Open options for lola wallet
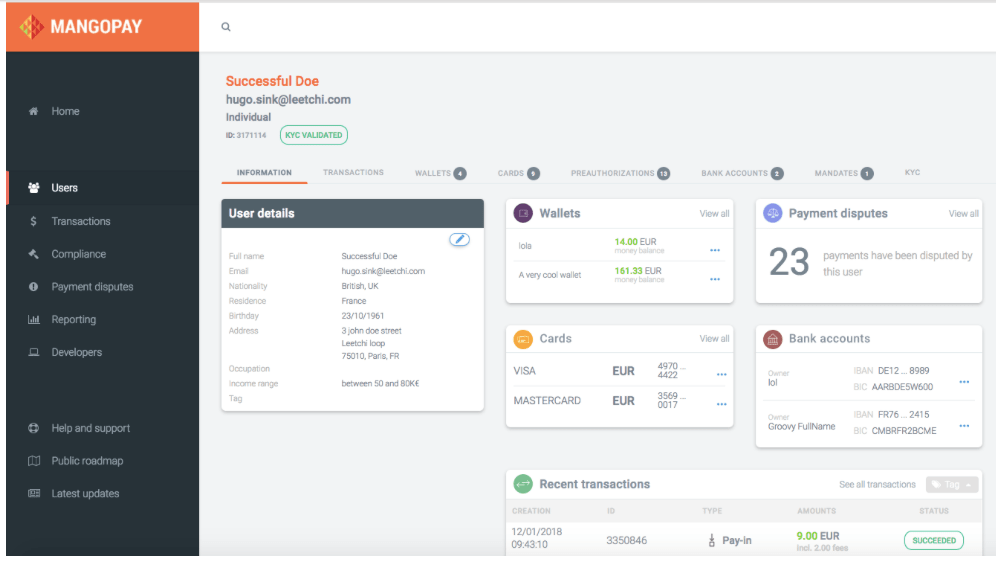 [x=715, y=250]
